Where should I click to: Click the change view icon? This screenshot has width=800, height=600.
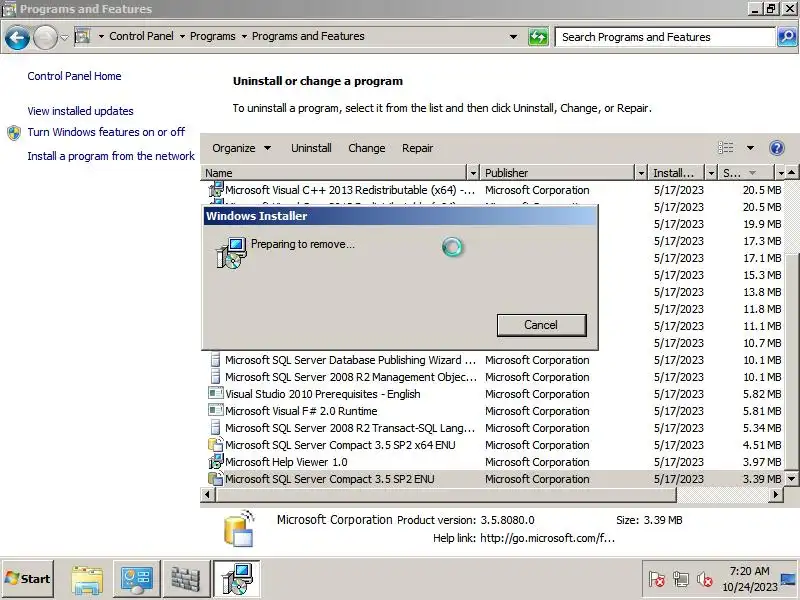tap(726, 148)
